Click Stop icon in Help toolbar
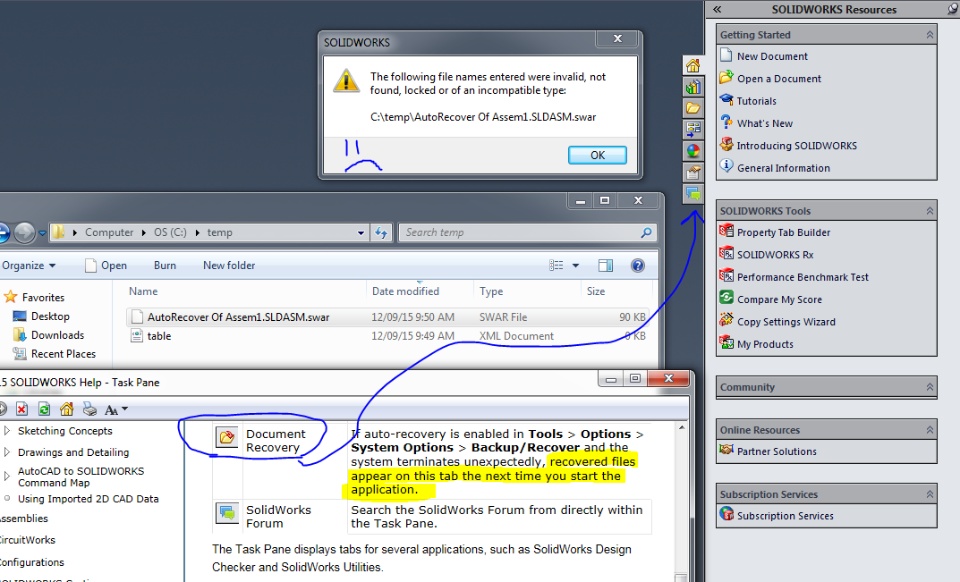Screen dimensions: 960x582 coord(22,409)
